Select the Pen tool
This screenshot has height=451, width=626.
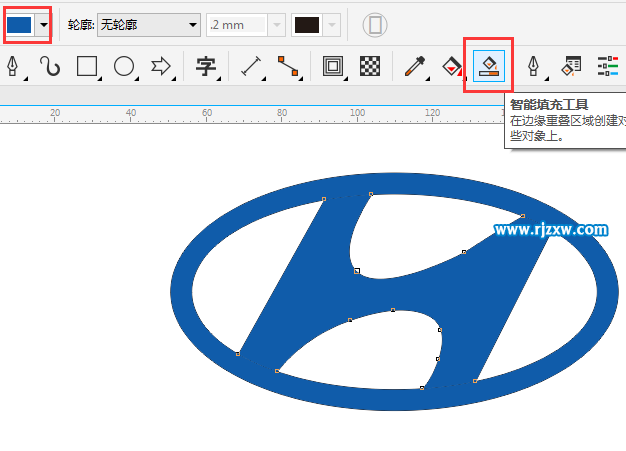[13, 66]
